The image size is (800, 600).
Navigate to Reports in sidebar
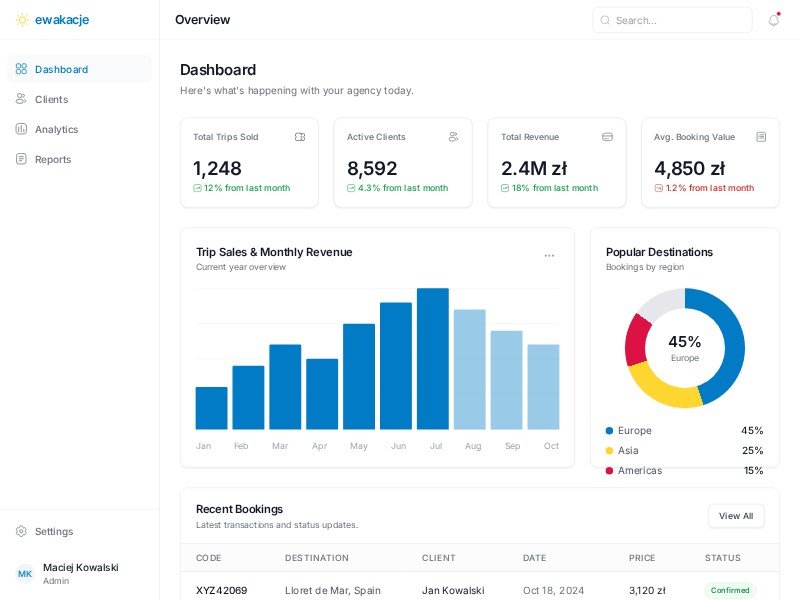52,159
